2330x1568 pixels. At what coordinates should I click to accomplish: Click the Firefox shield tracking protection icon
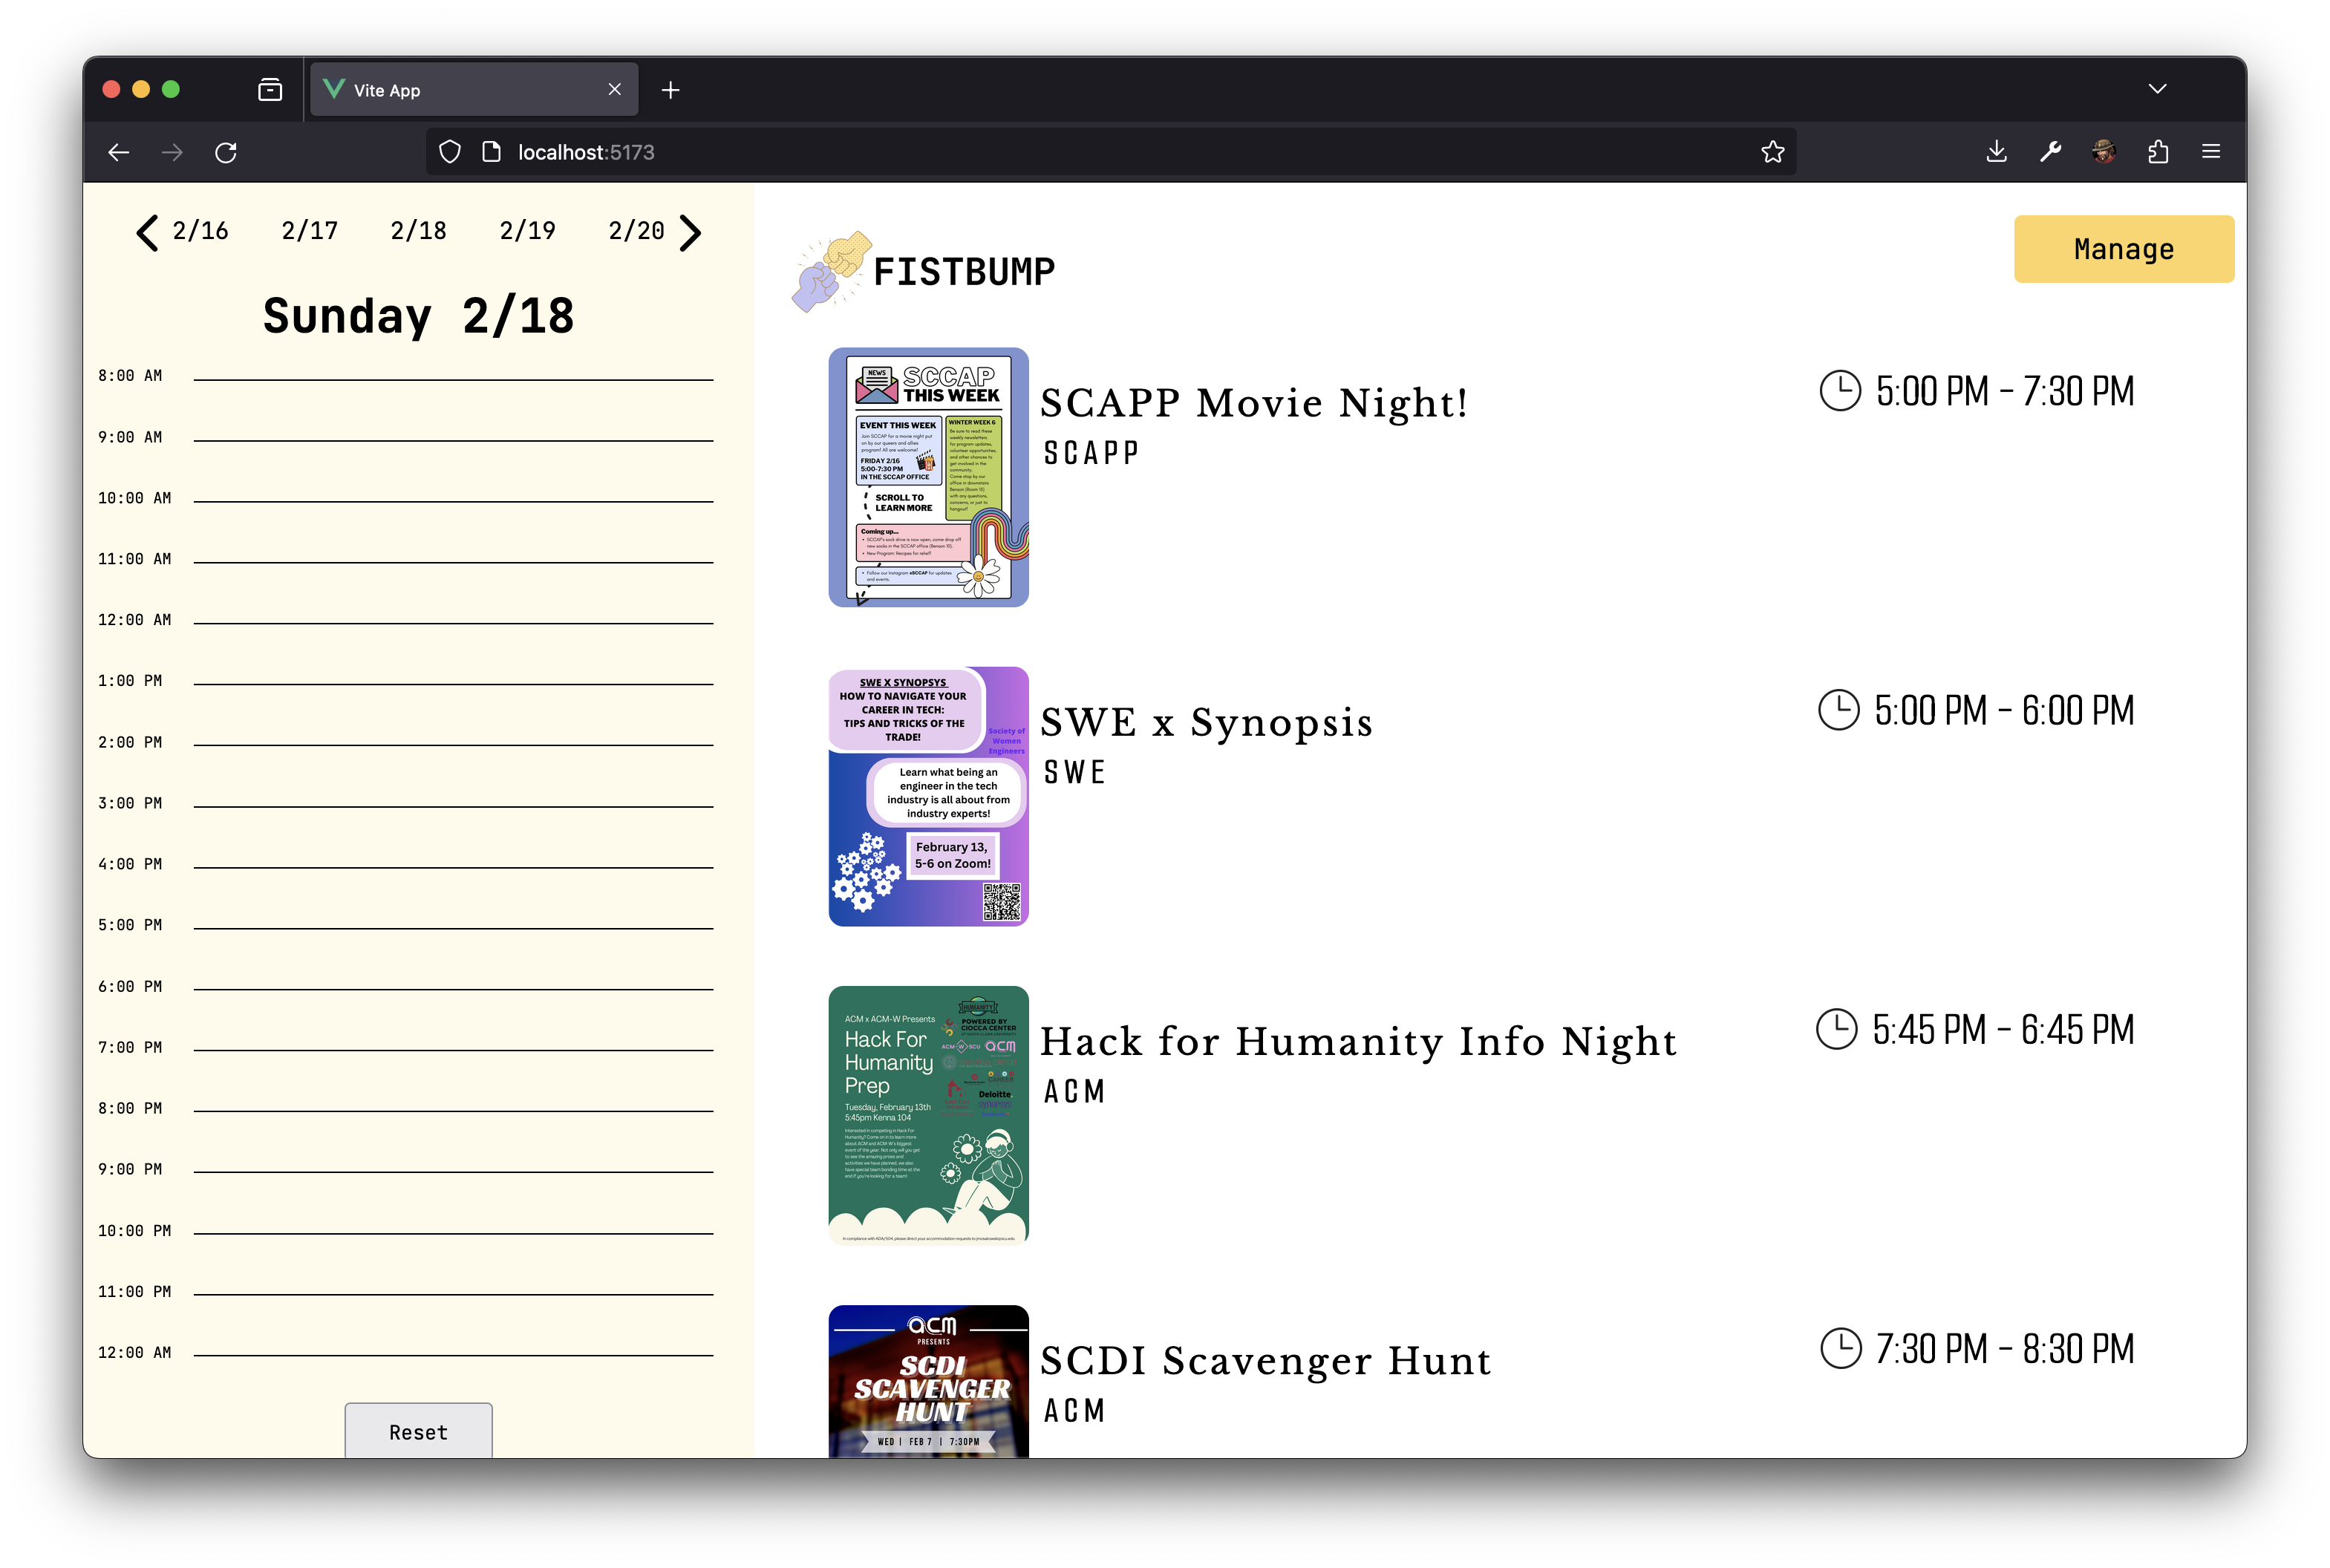[x=450, y=152]
